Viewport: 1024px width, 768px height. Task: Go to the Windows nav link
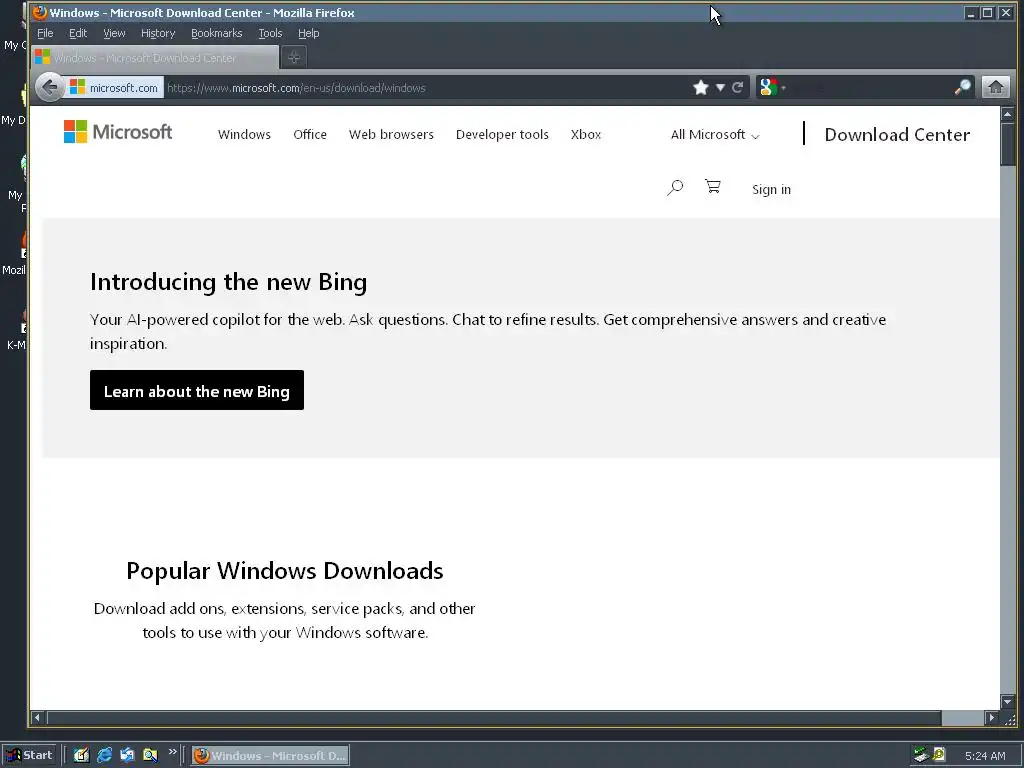(244, 135)
